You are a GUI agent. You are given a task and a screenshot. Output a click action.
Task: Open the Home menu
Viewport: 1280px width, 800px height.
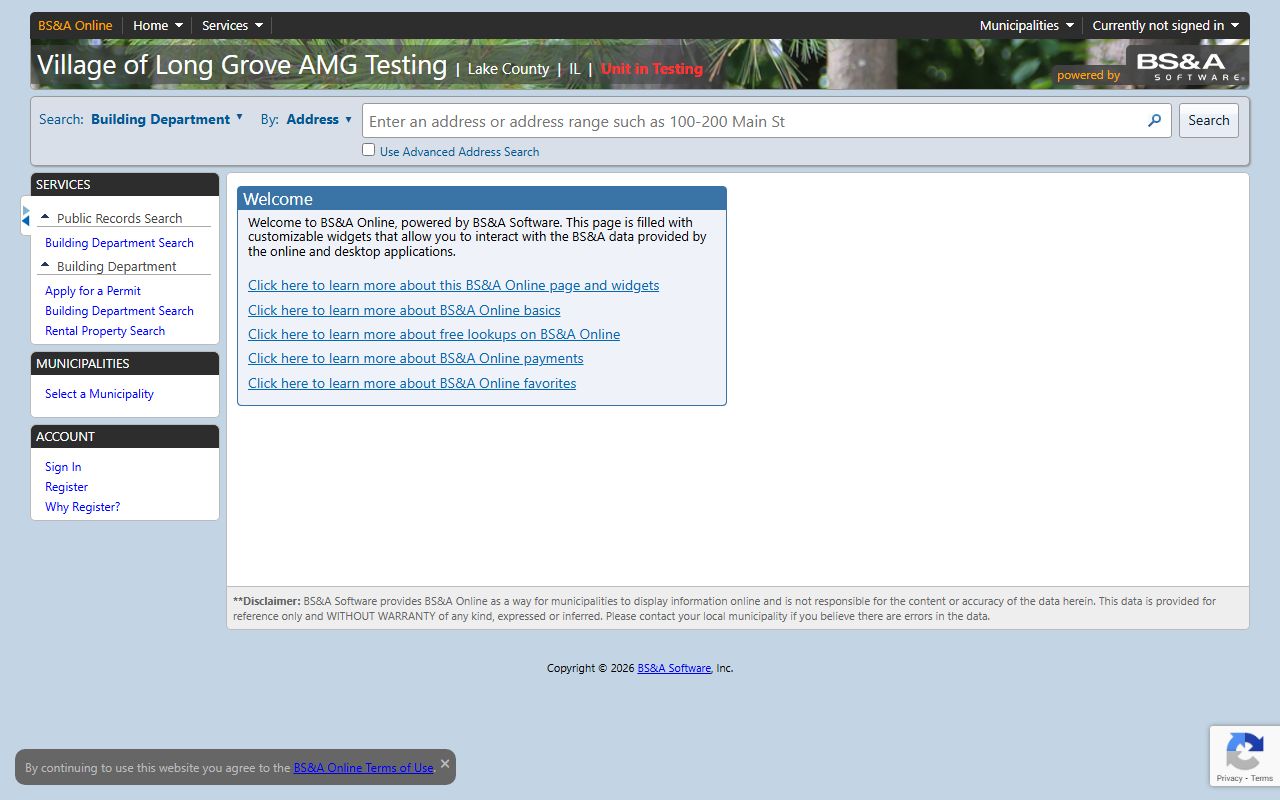coord(158,26)
